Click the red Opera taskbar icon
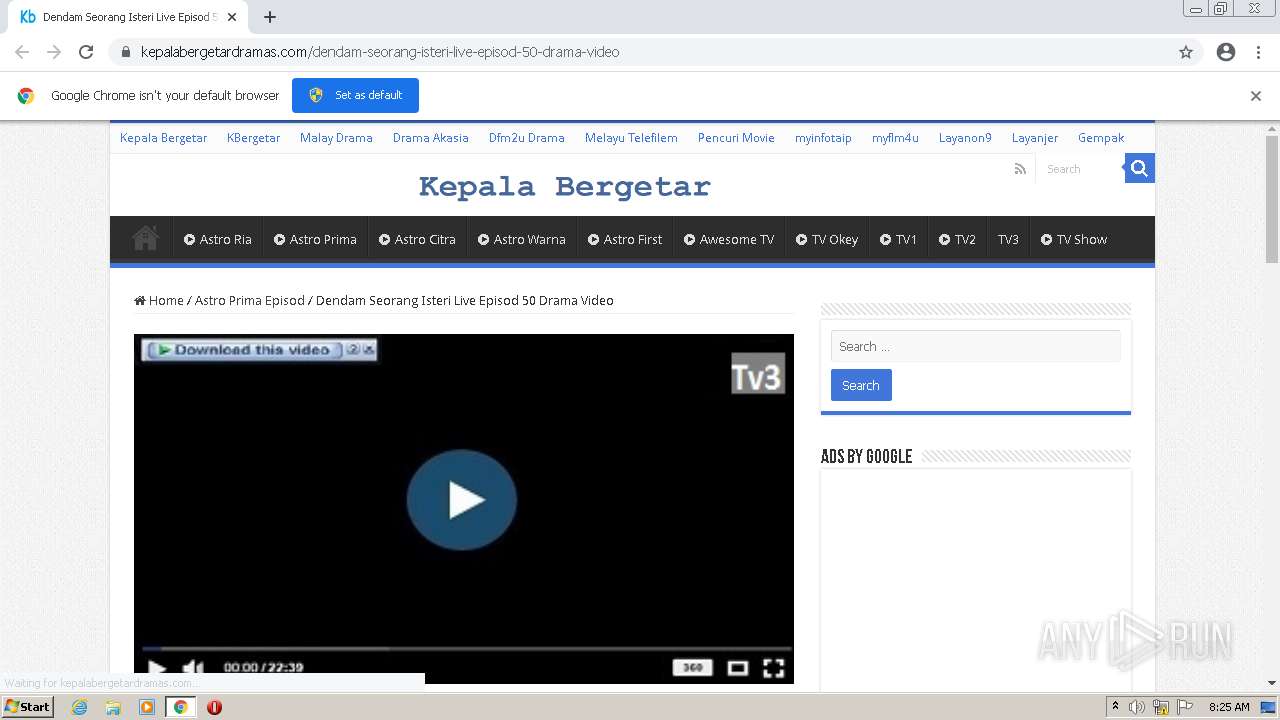 point(214,707)
